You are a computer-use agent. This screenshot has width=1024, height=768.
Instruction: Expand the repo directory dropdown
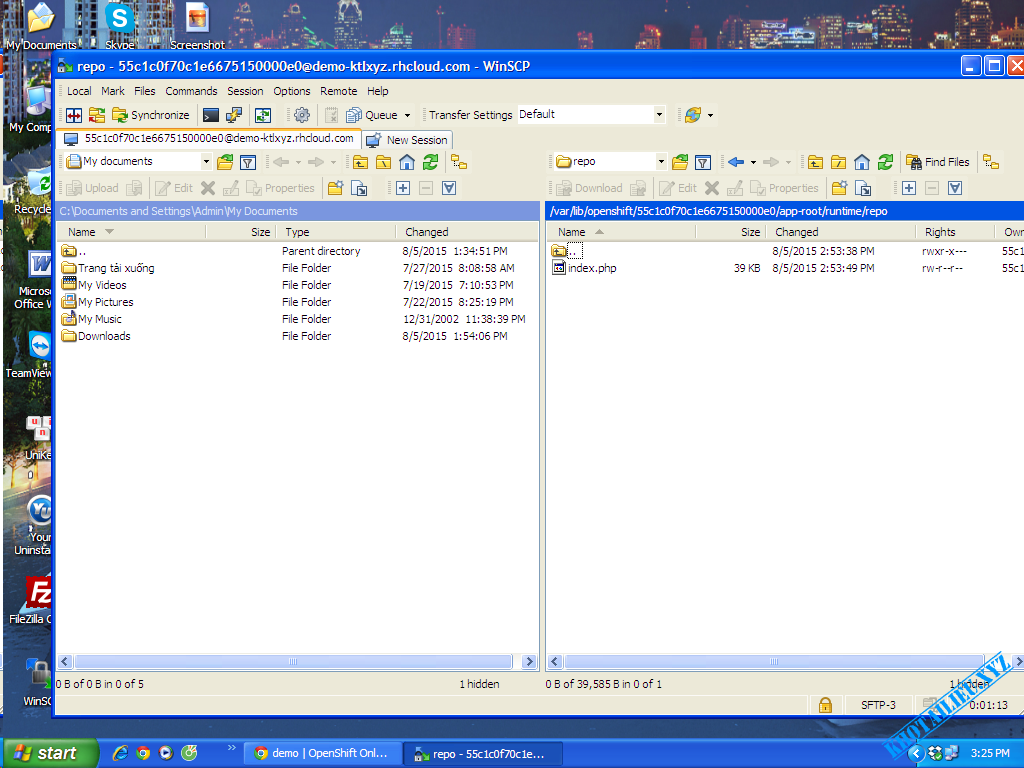coord(661,162)
